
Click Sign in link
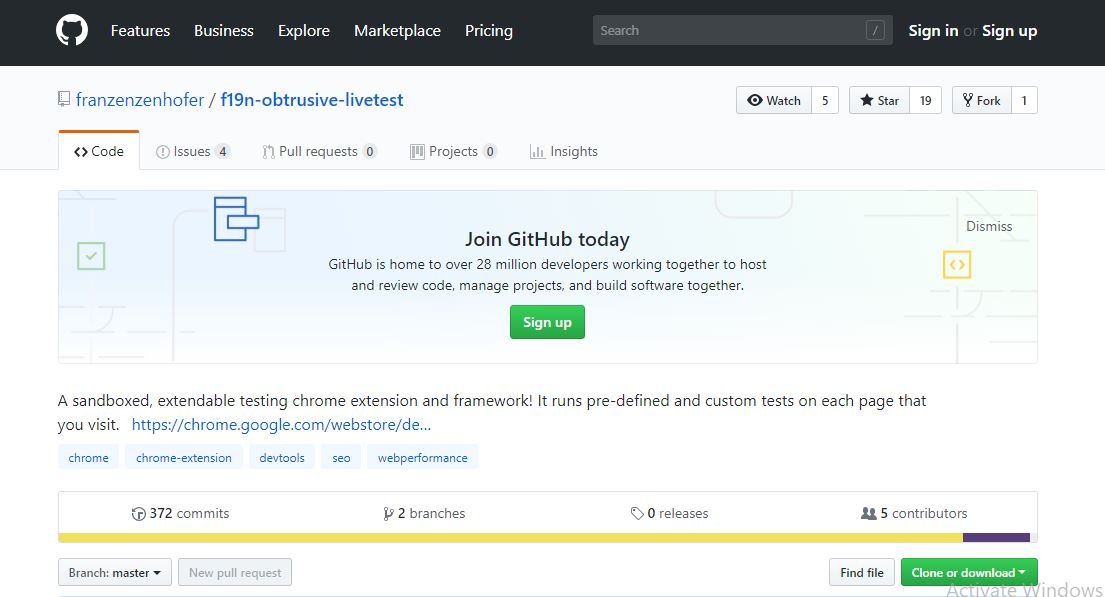click(x=933, y=30)
